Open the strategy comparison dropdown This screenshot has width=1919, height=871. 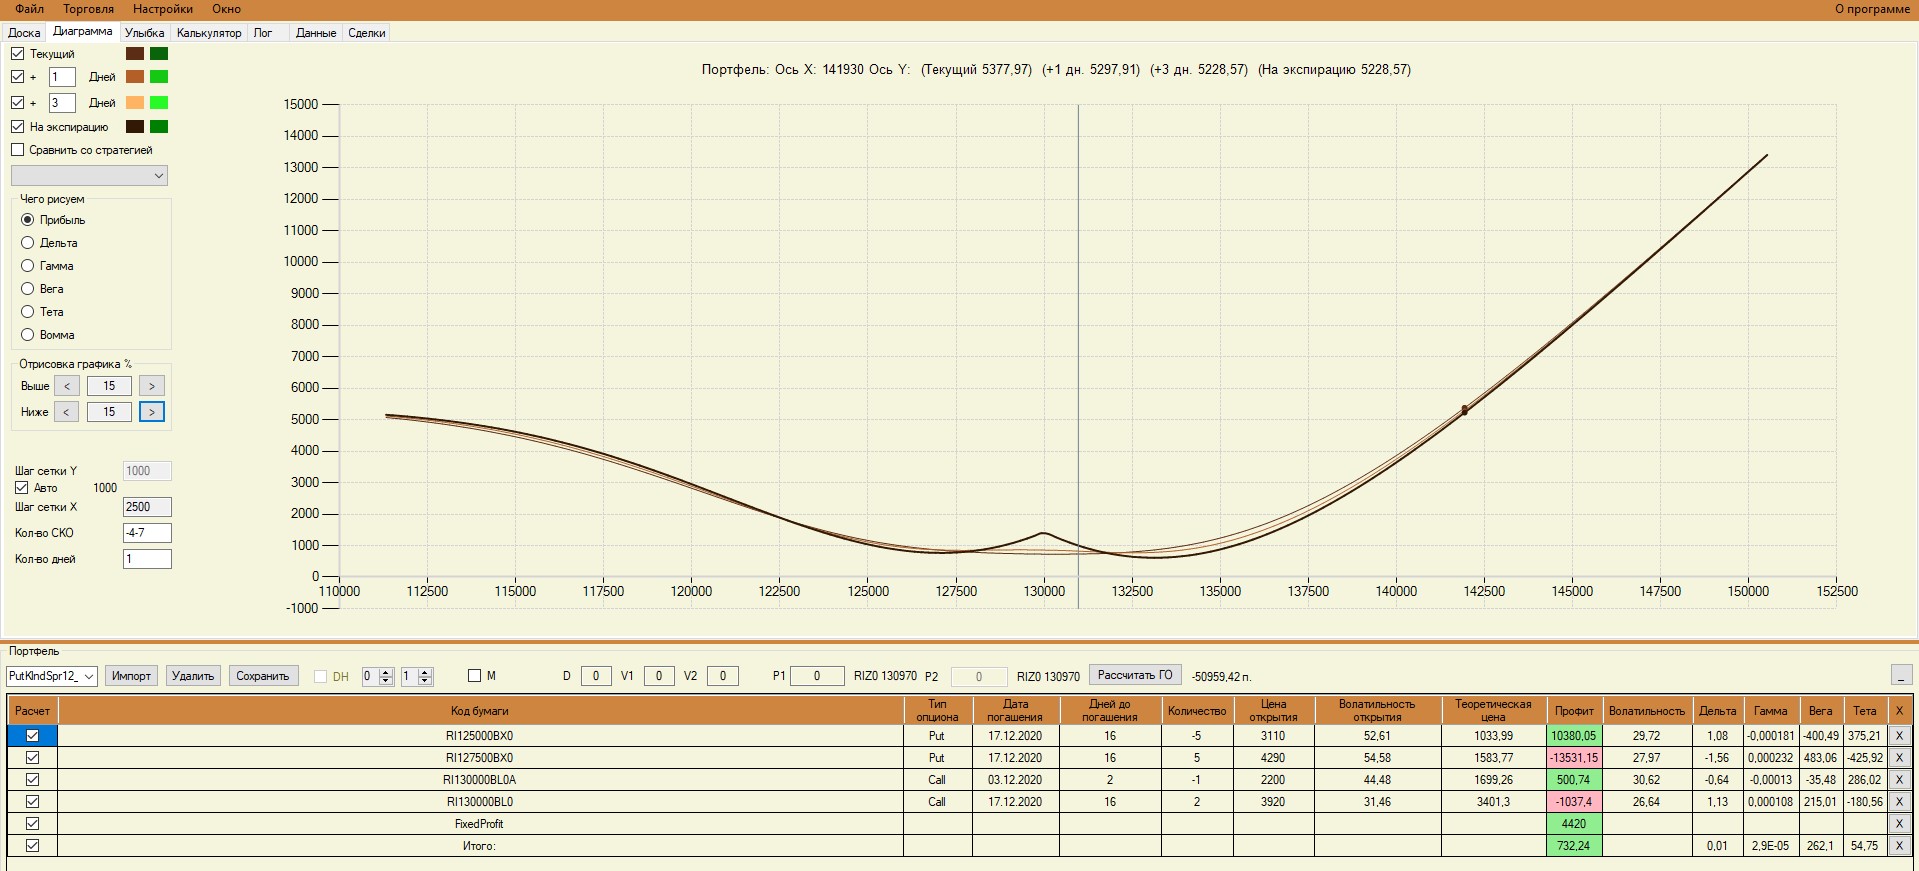coord(89,176)
